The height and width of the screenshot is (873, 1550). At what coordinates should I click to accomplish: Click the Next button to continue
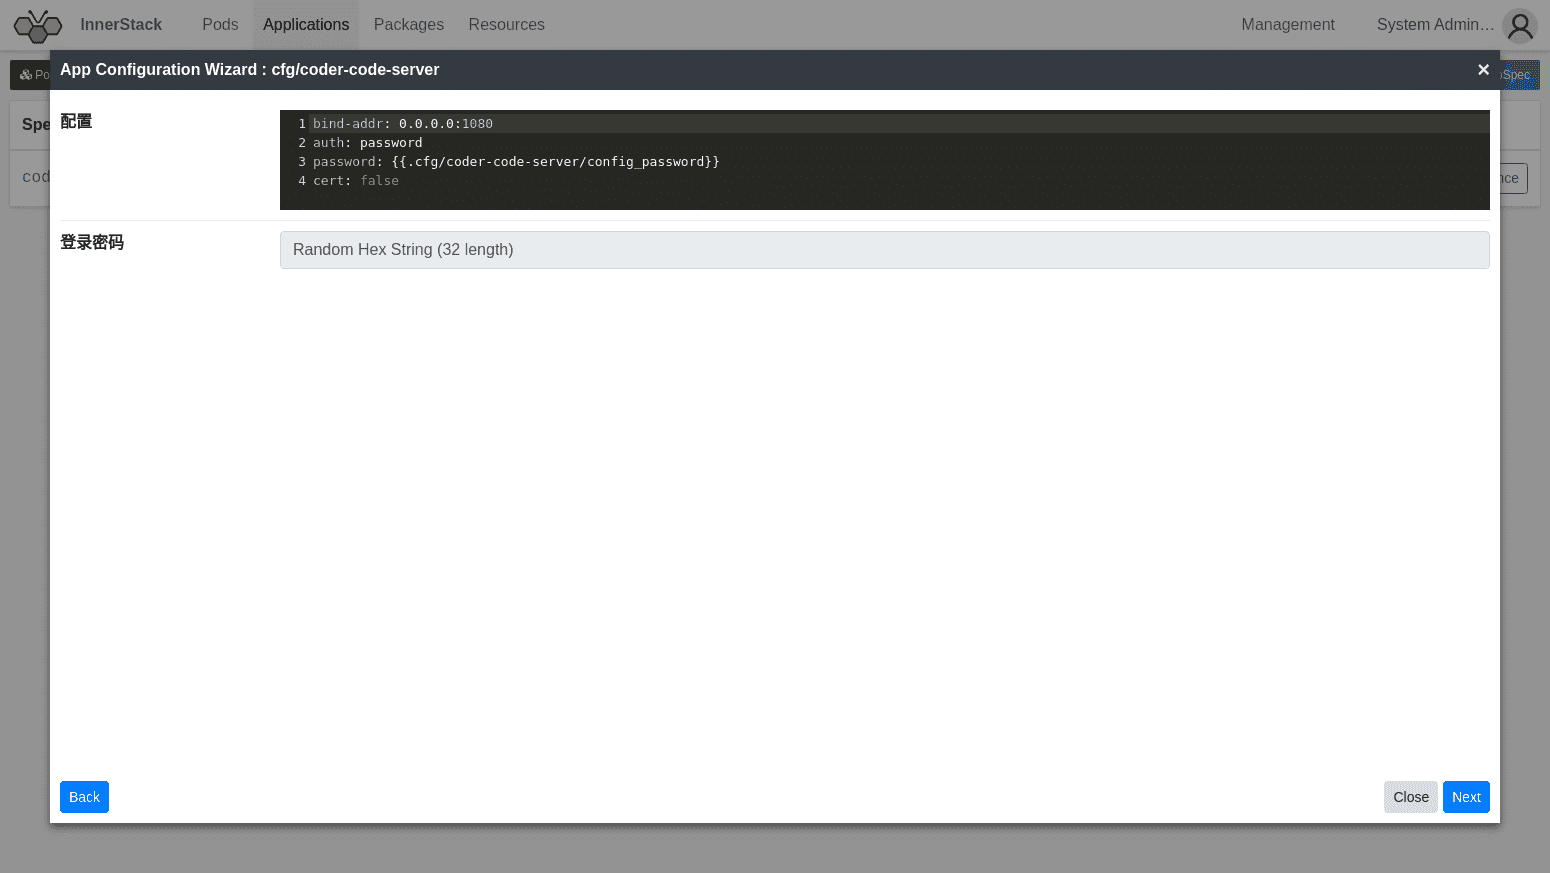[x=1466, y=797]
